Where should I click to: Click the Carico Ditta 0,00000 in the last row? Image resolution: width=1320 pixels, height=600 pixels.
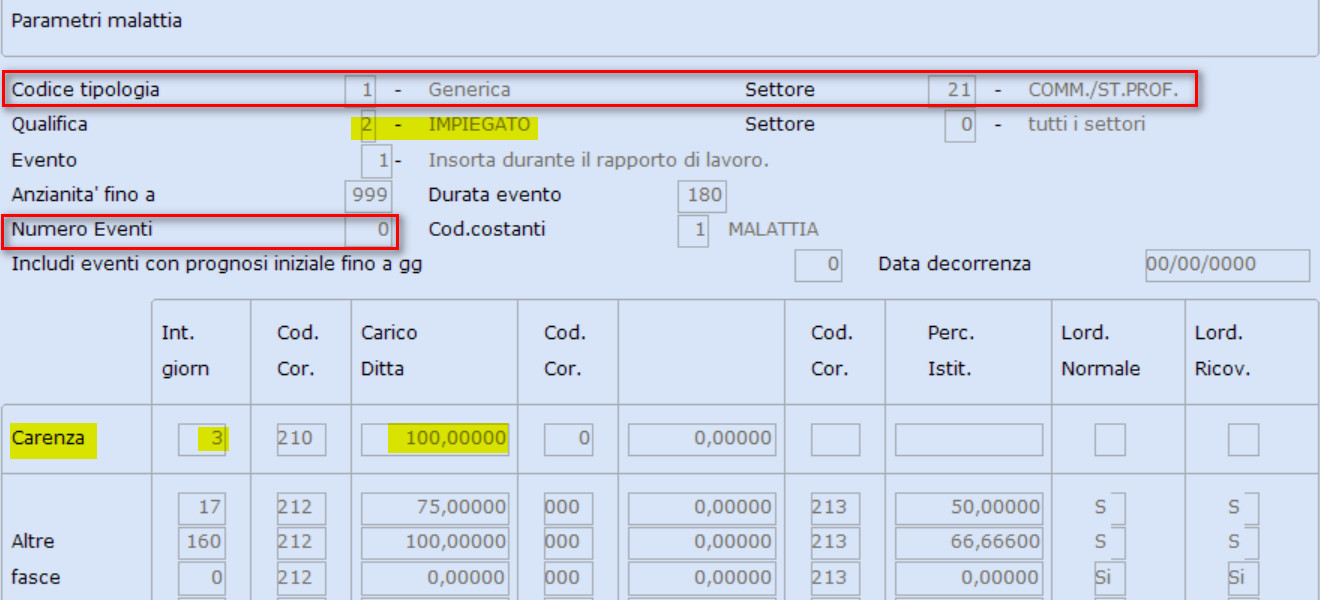tap(435, 577)
